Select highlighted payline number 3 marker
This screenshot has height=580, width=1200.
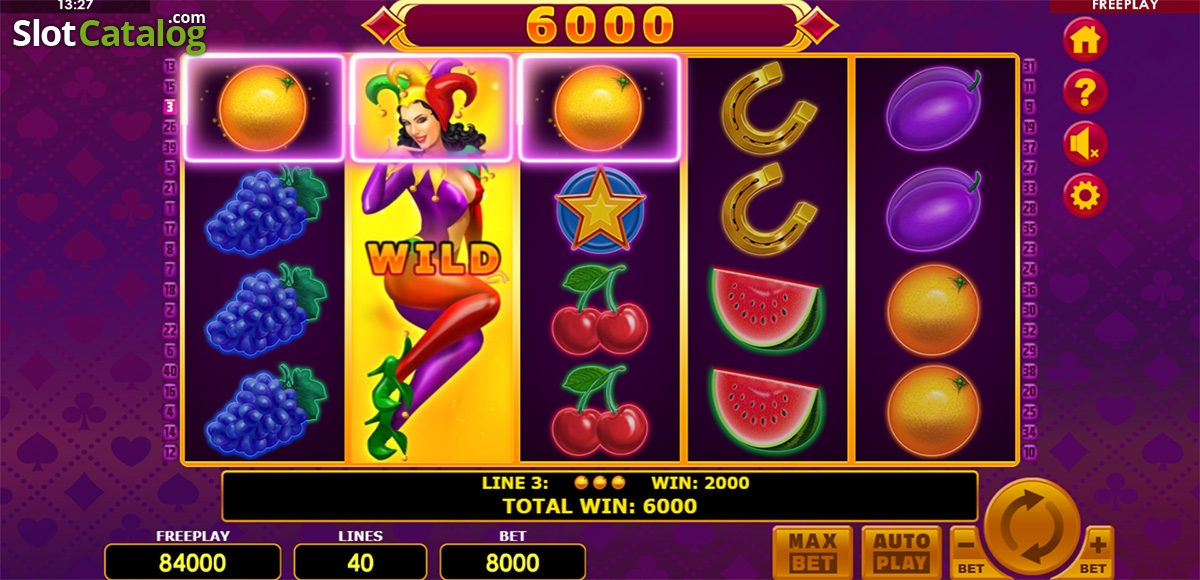(x=170, y=105)
